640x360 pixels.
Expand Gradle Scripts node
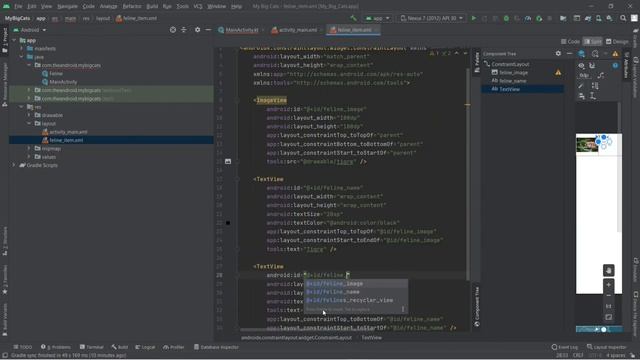coord(14,165)
